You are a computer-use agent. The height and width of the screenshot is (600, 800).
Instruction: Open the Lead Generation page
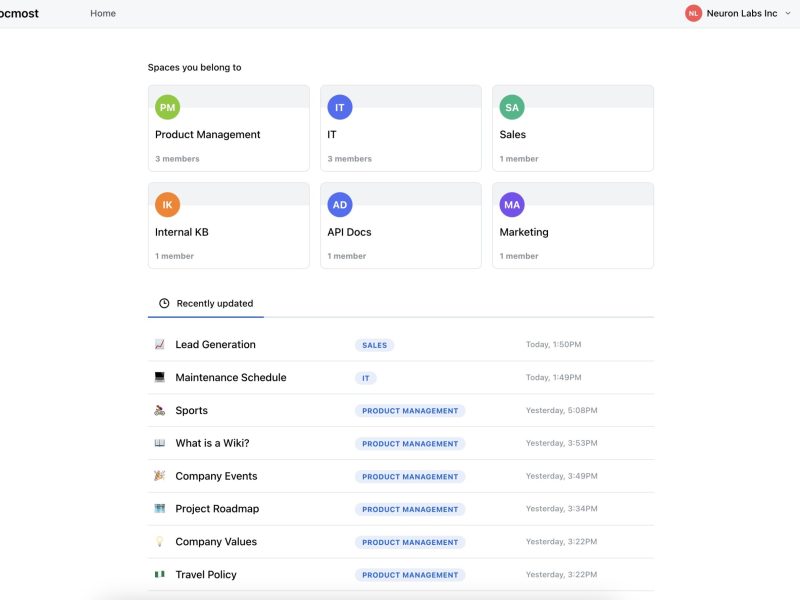[214, 343]
